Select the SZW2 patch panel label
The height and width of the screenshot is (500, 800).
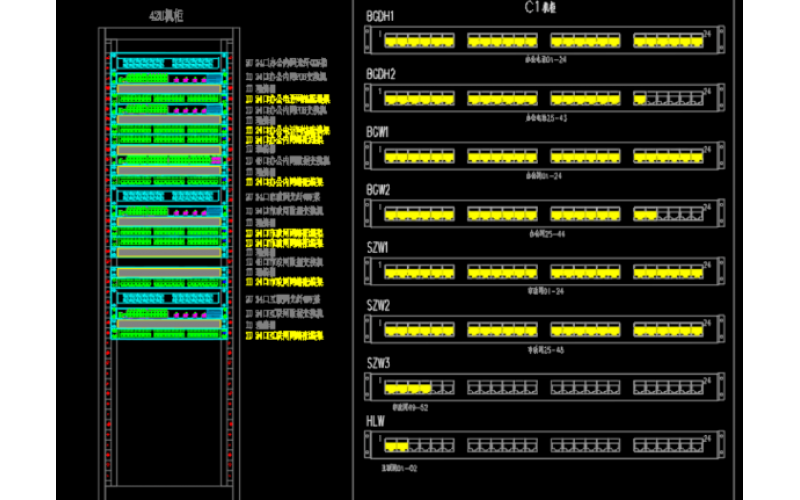[378, 305]
